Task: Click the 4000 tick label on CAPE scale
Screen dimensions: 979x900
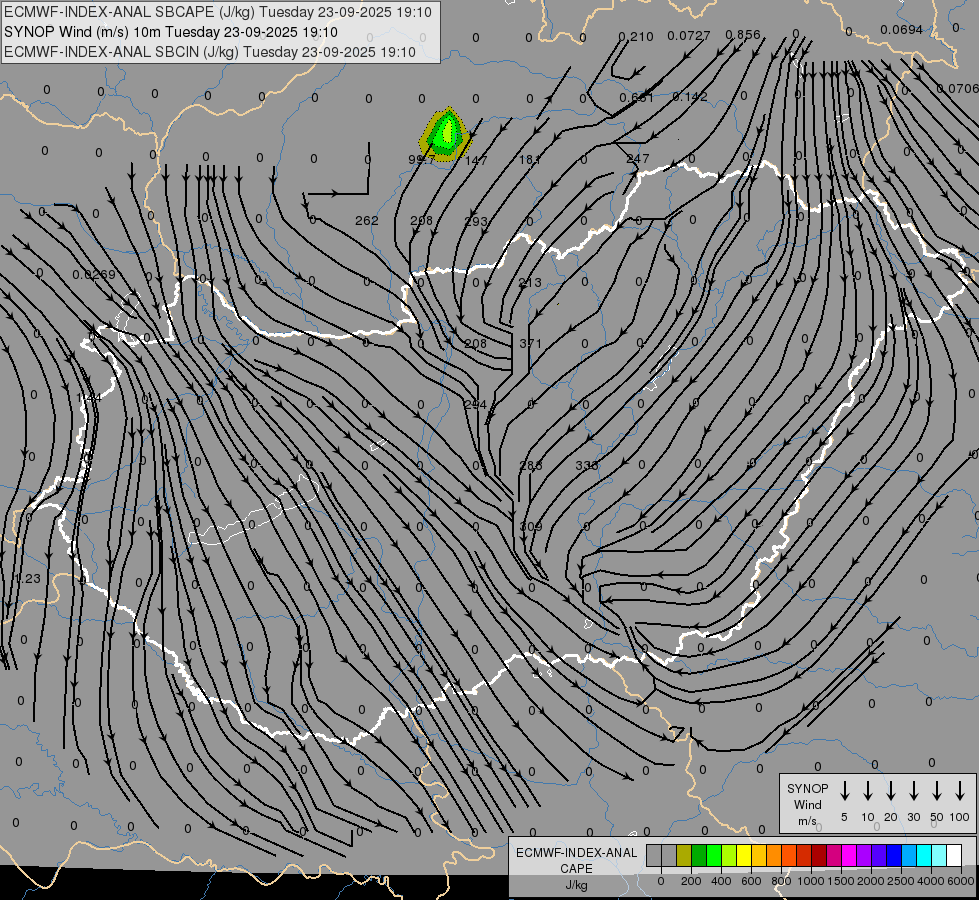Action: click(931, 881)
